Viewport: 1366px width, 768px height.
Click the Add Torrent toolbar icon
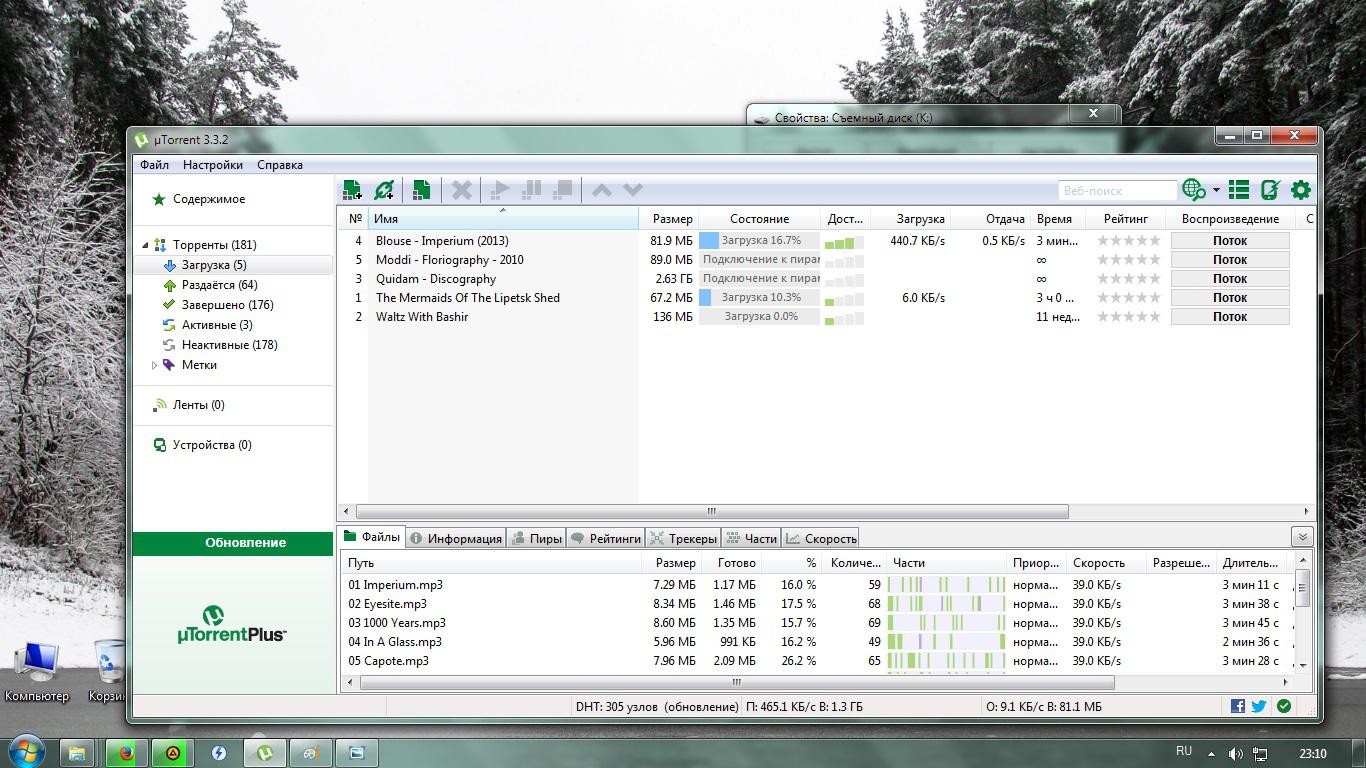(352, 189)
